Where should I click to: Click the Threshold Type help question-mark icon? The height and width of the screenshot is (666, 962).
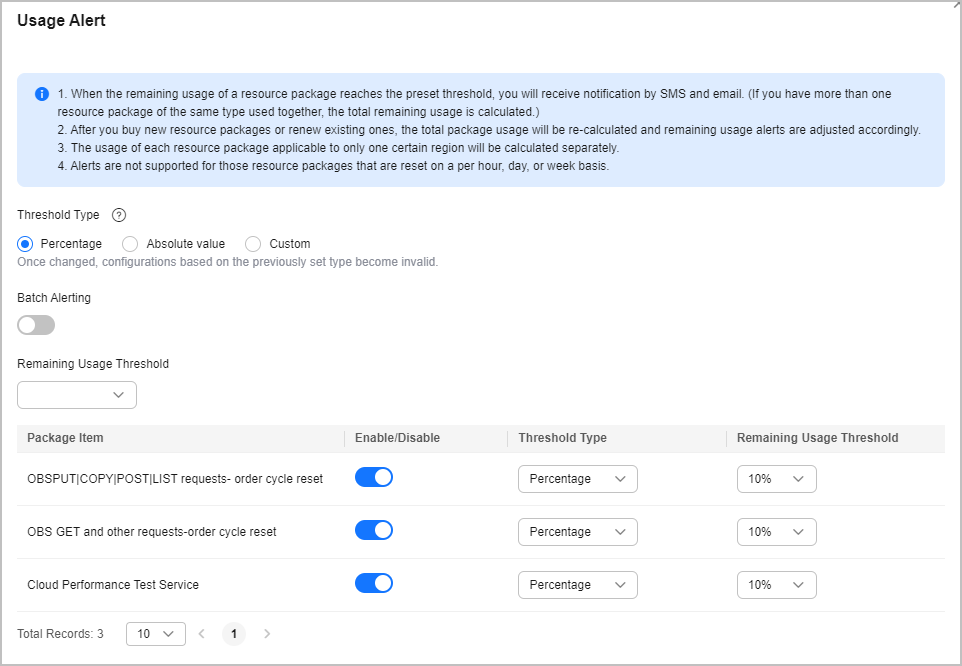click(x=118, y=215)
